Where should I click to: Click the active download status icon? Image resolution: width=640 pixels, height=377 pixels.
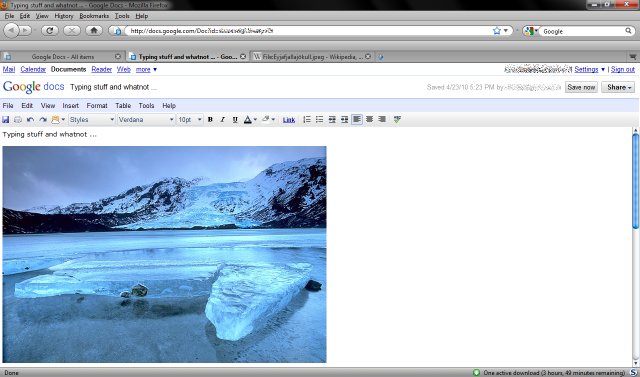point(476,373)
